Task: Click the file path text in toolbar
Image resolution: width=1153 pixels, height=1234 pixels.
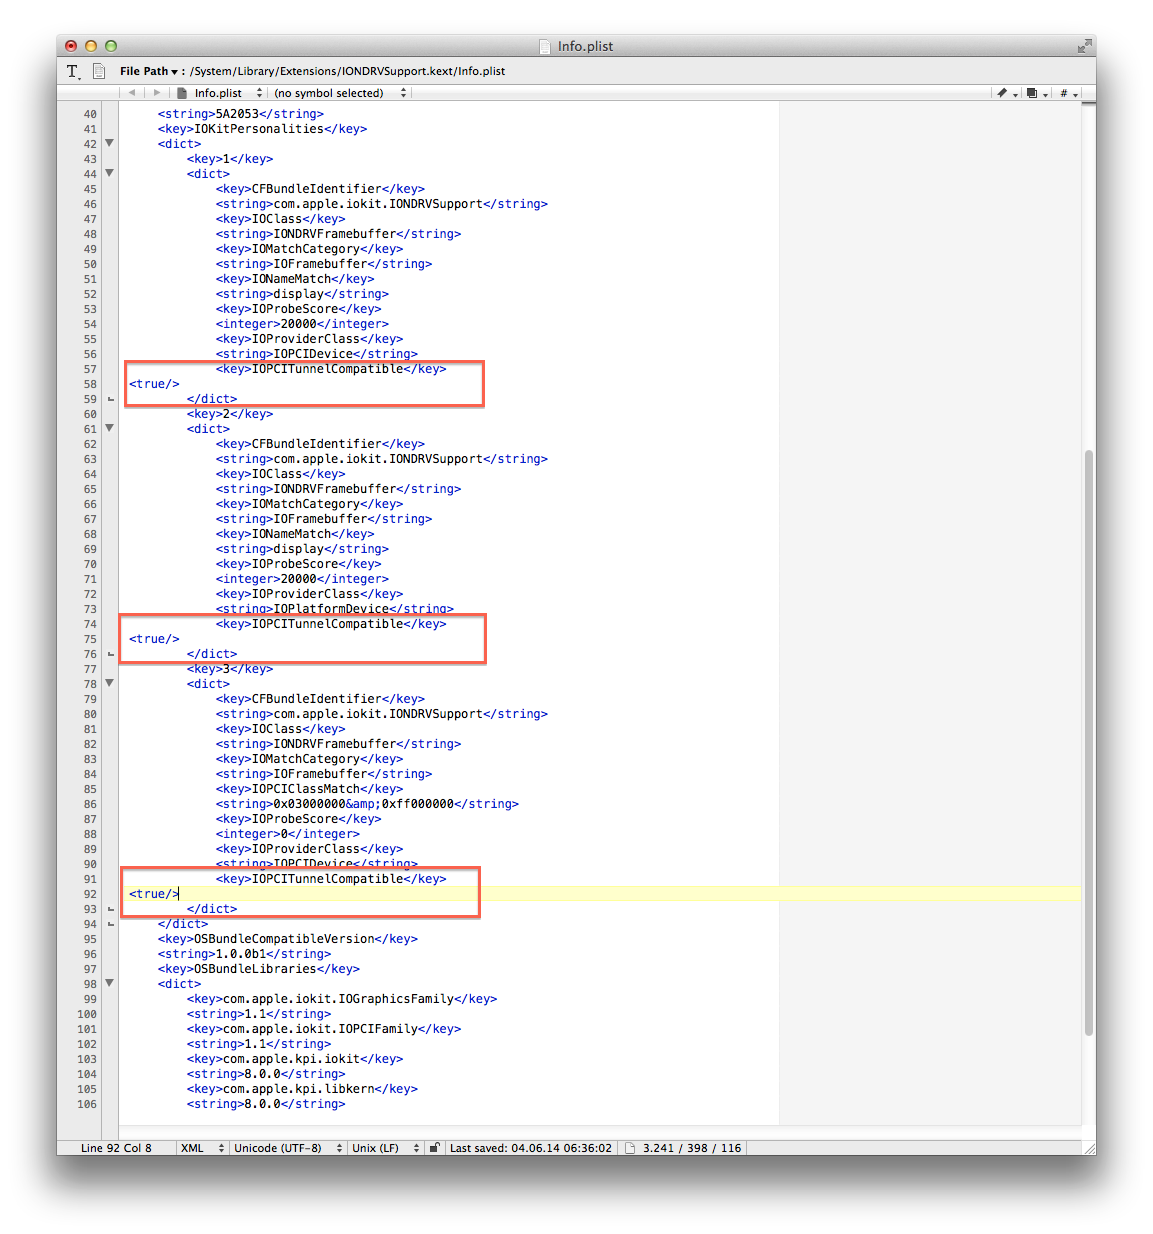Action: [348, 71]
